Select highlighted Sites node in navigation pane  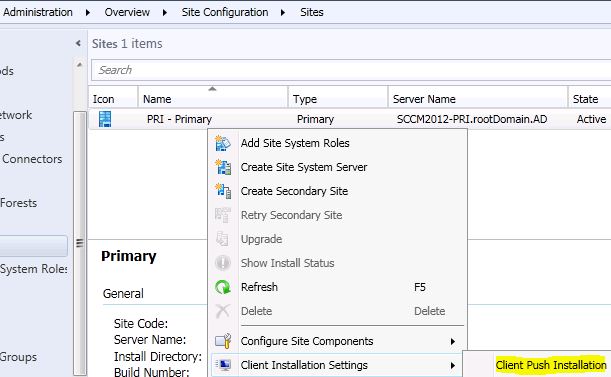[34, 246]
